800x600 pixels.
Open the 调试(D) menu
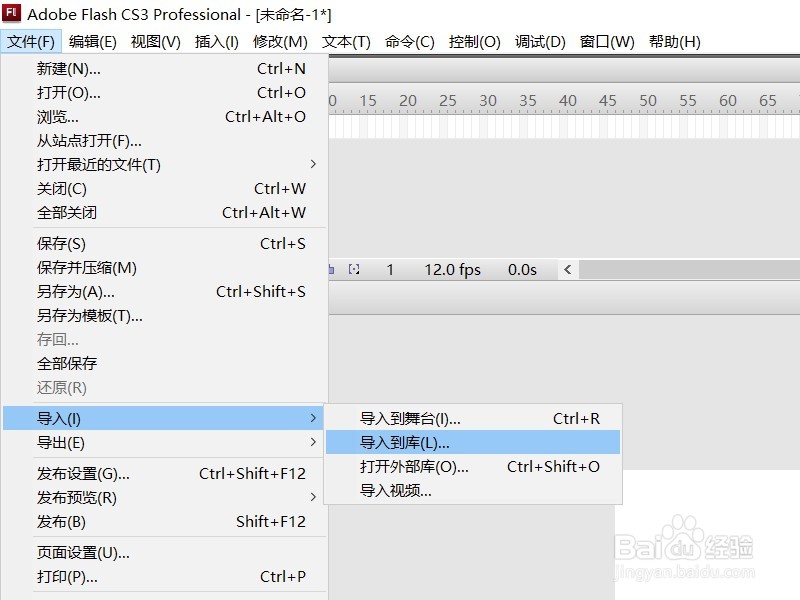(540, 41)
